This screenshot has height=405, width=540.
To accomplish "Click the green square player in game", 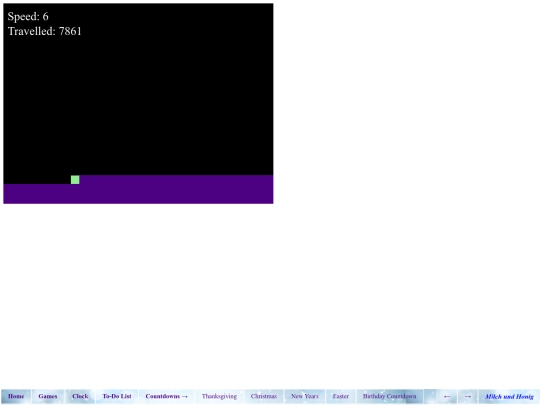I will click(75, 180).
